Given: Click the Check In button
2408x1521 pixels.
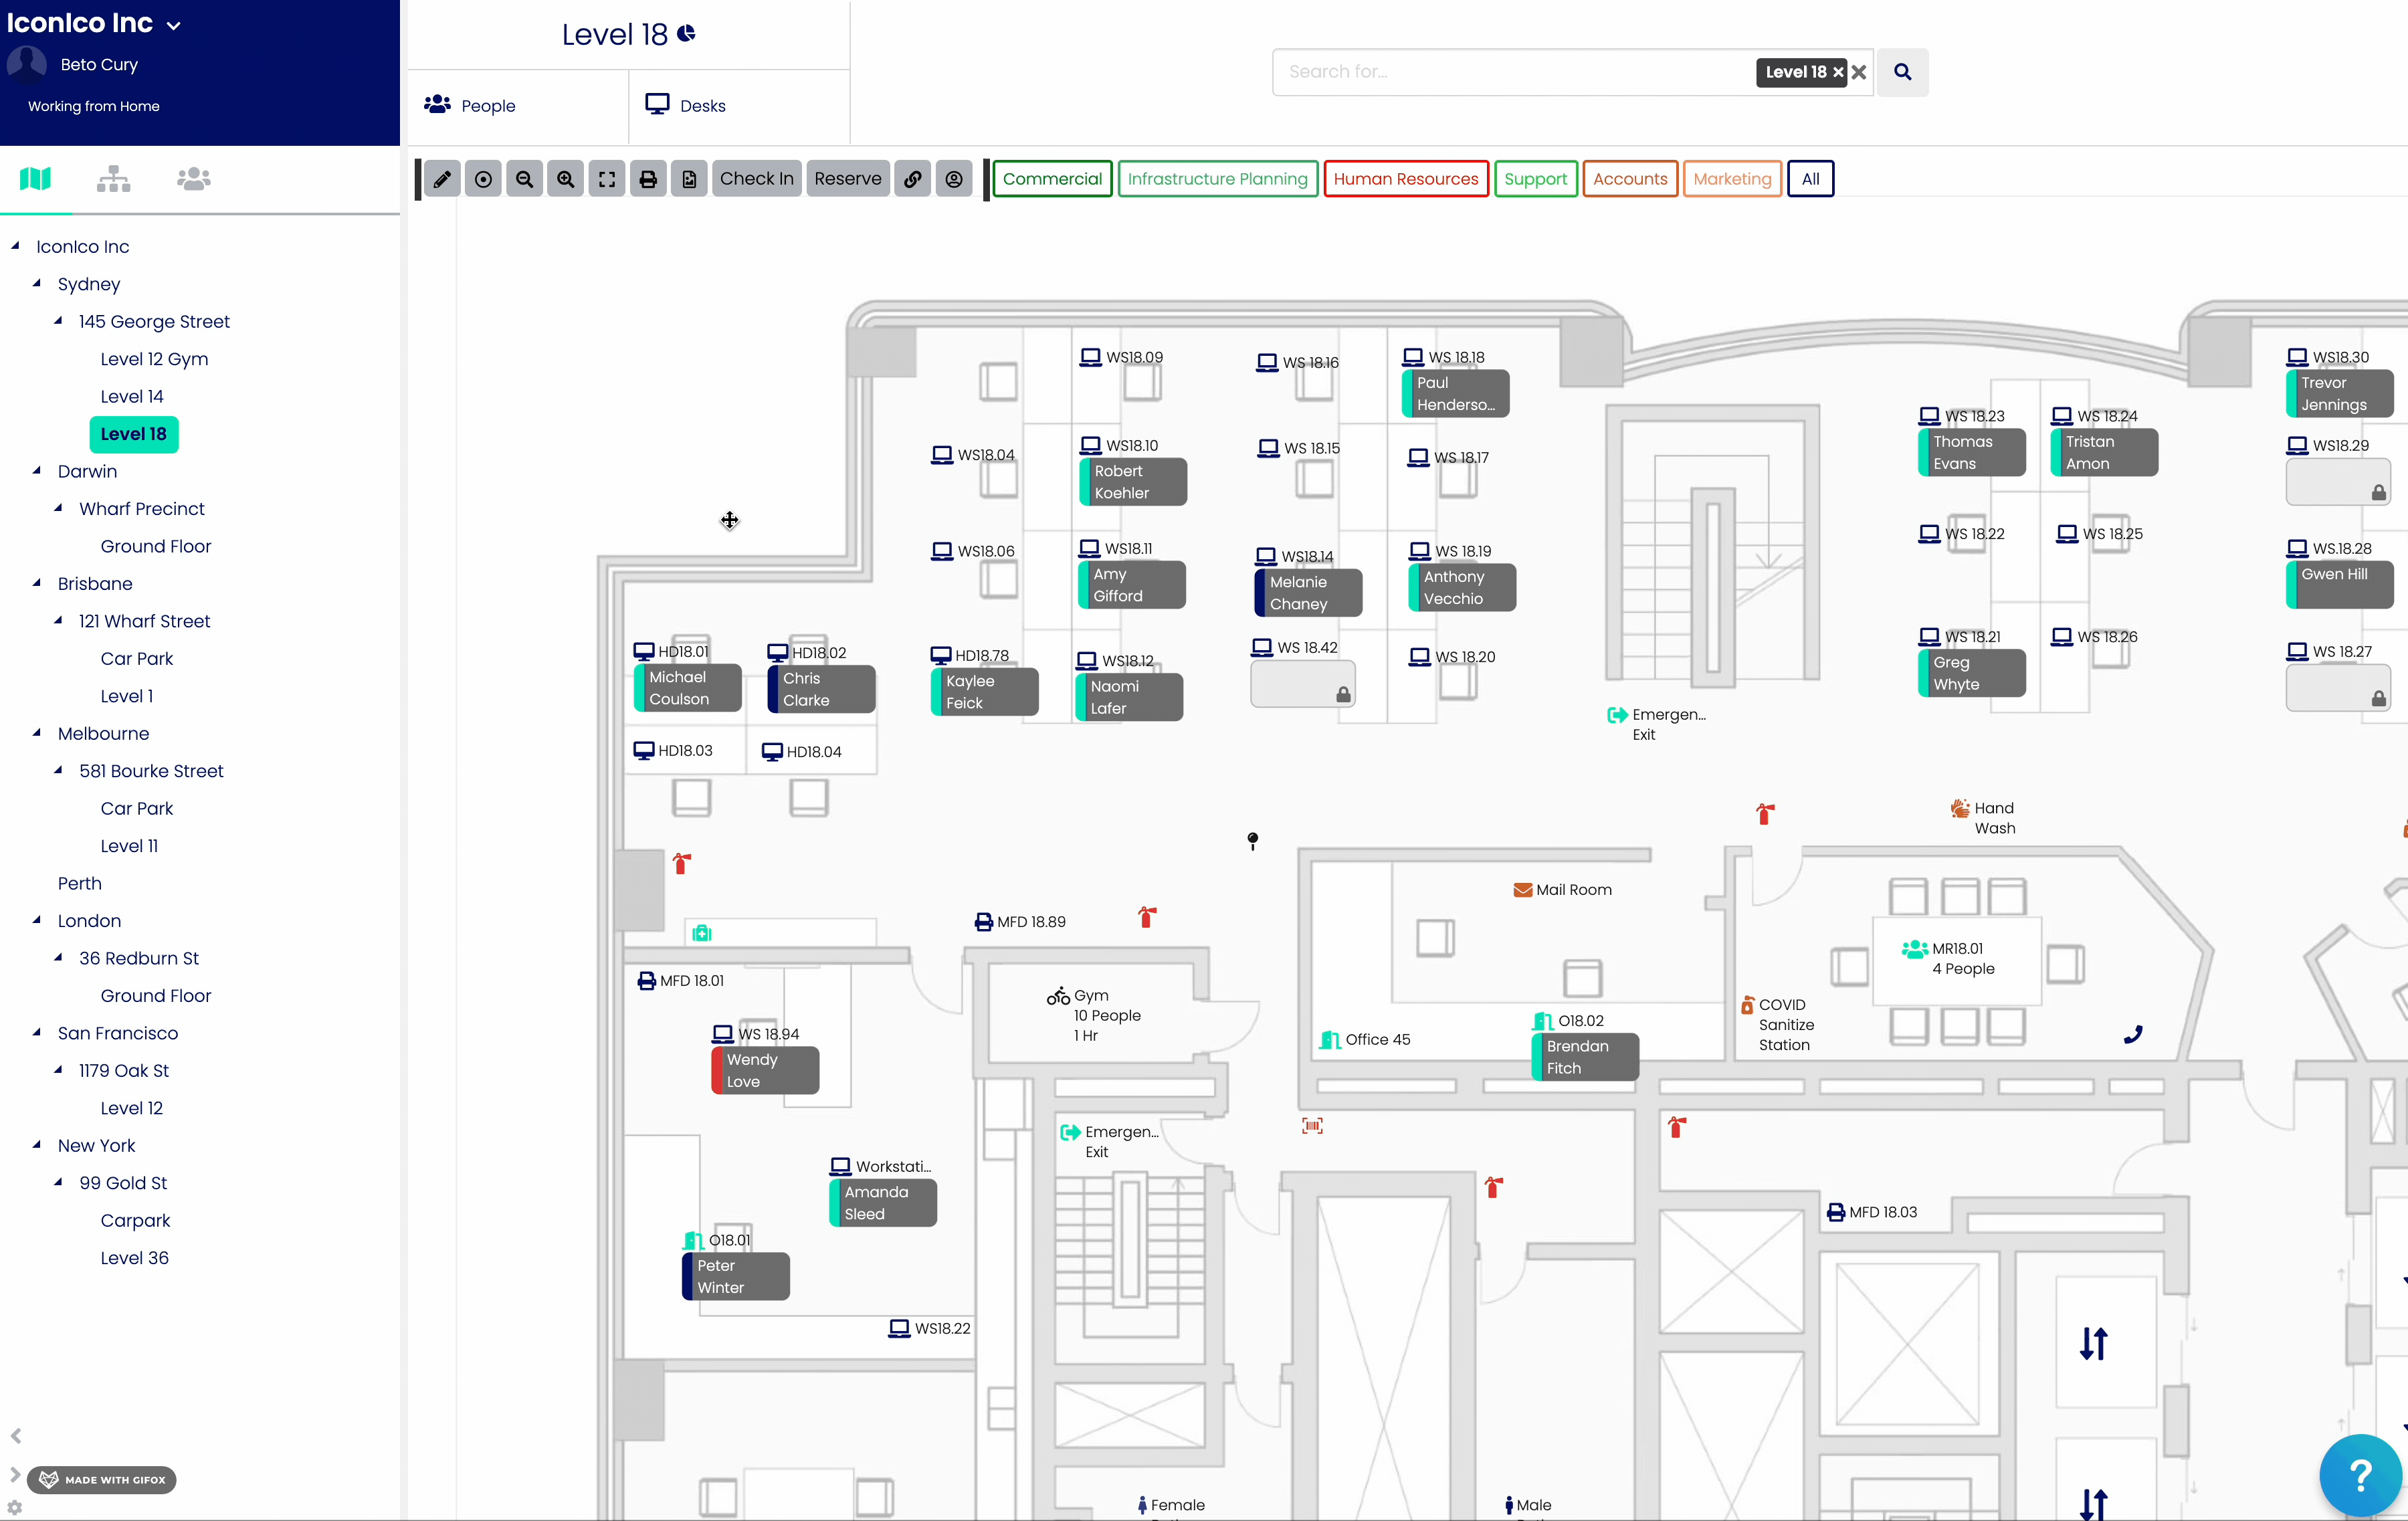Looking at the screenshot, I should click(756, 179).
